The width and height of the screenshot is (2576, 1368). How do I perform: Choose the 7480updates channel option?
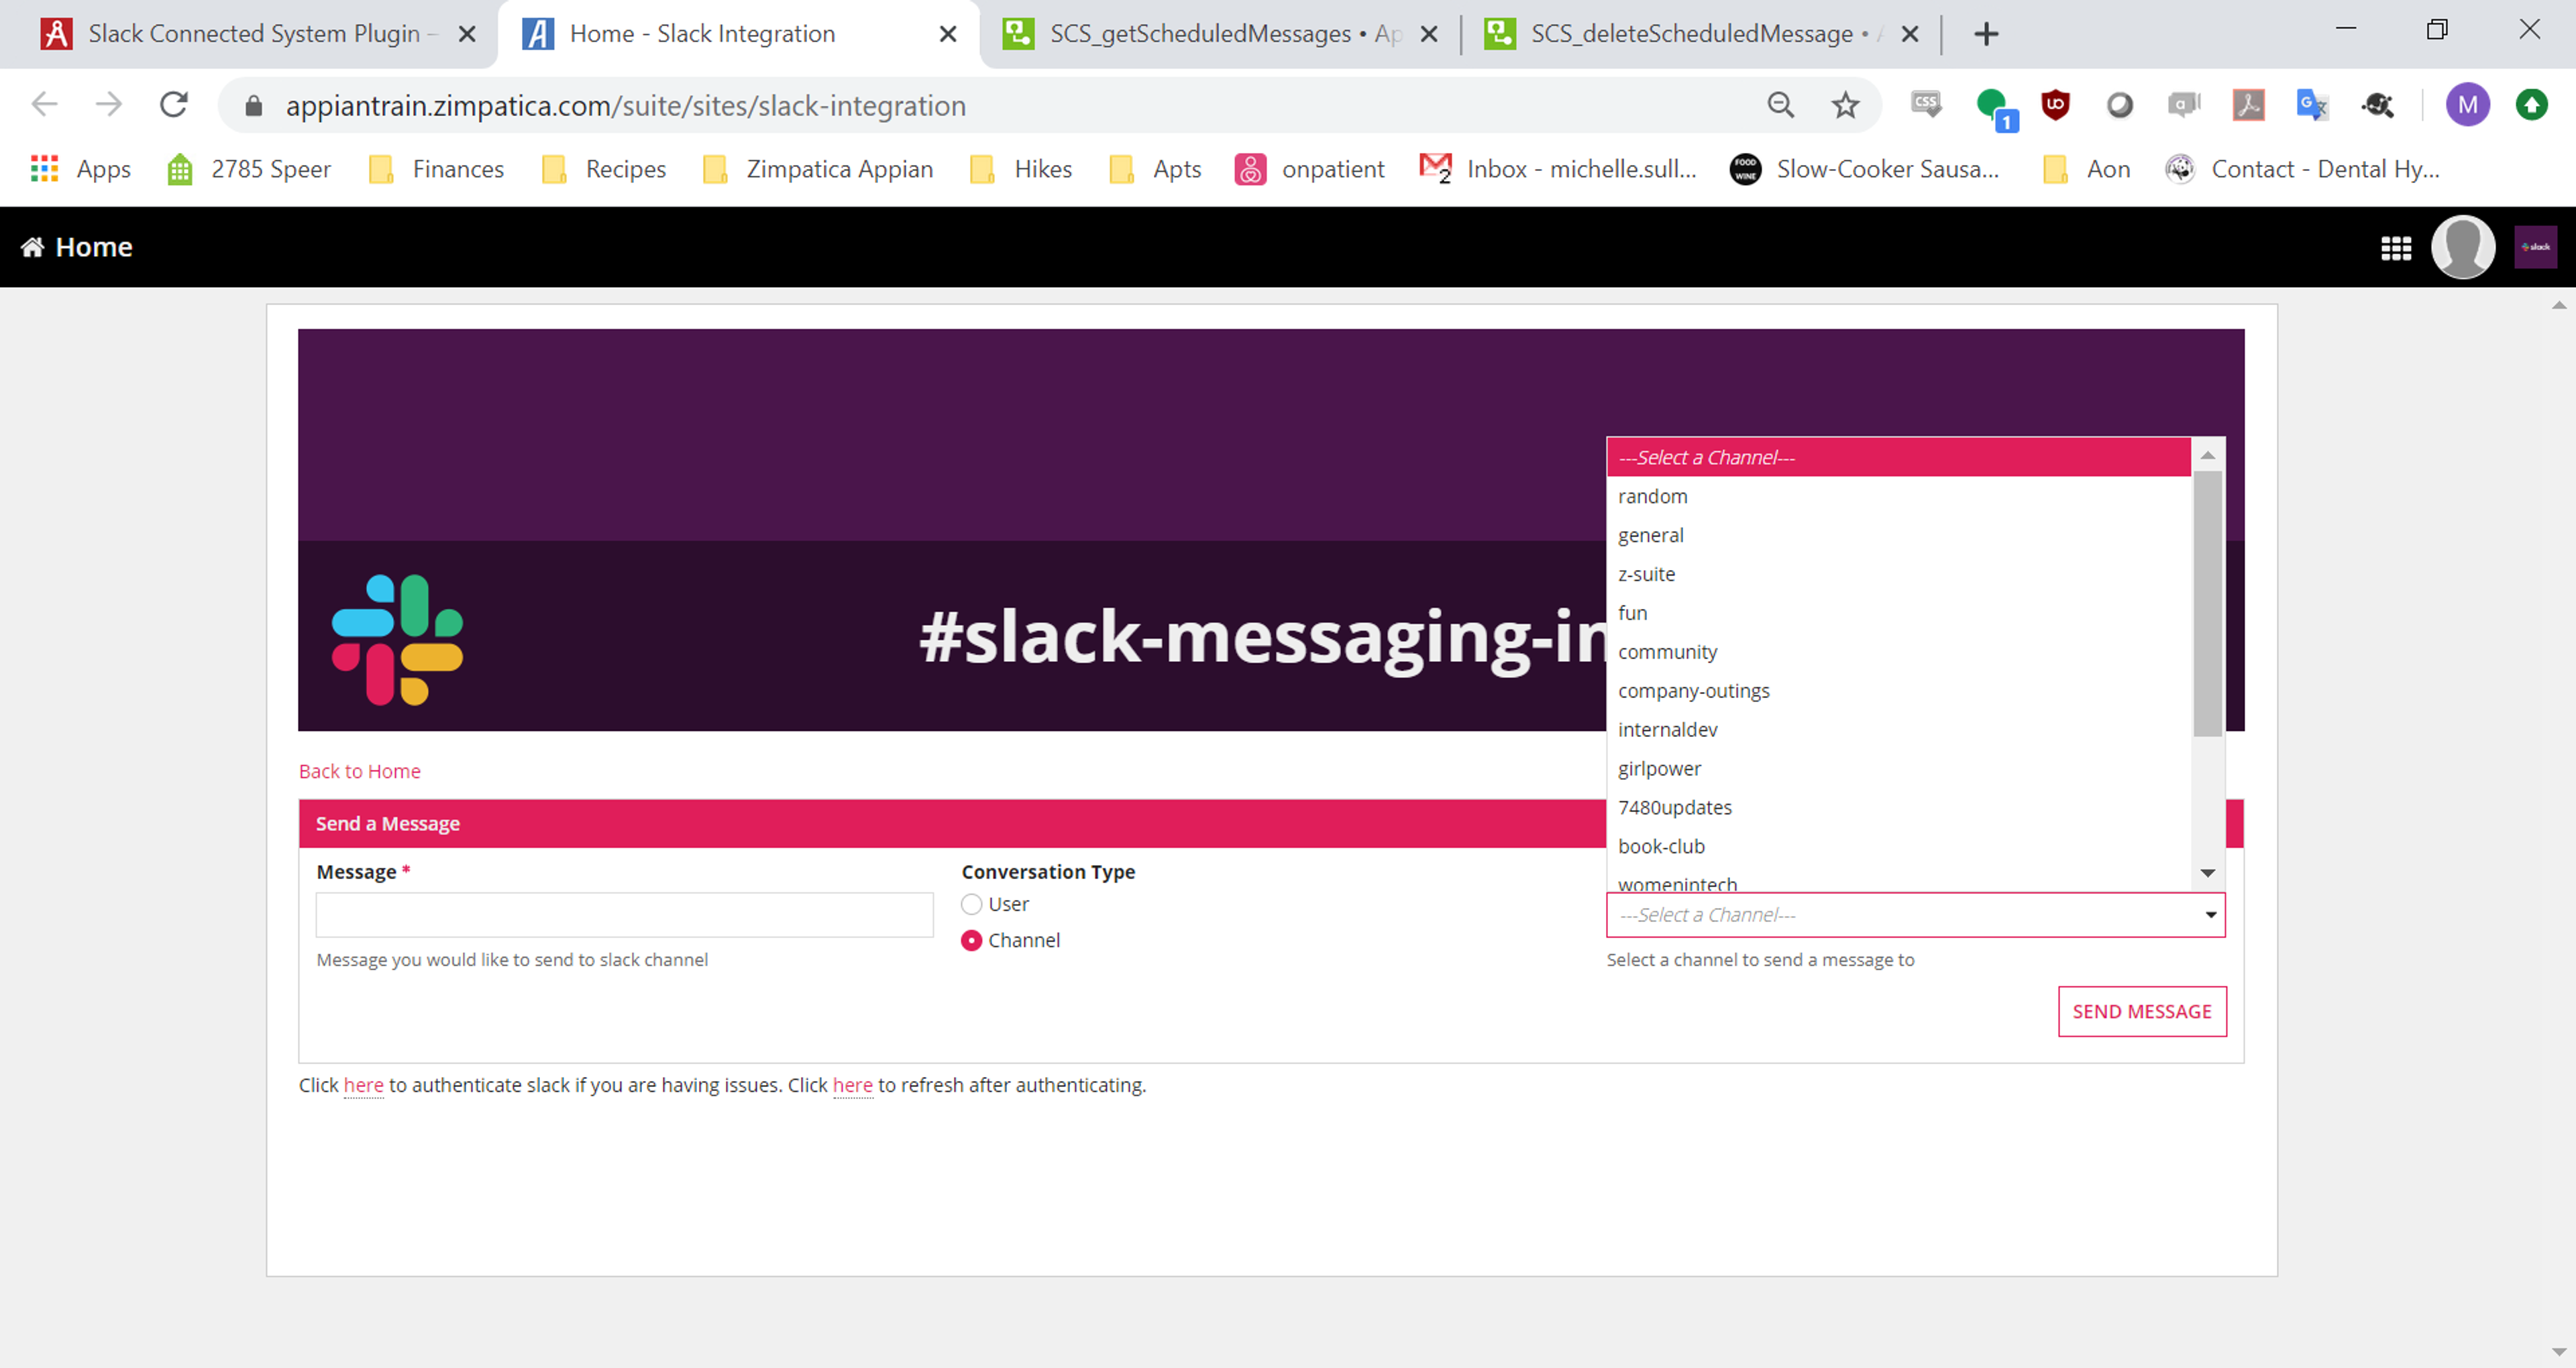coord(1898,808)
